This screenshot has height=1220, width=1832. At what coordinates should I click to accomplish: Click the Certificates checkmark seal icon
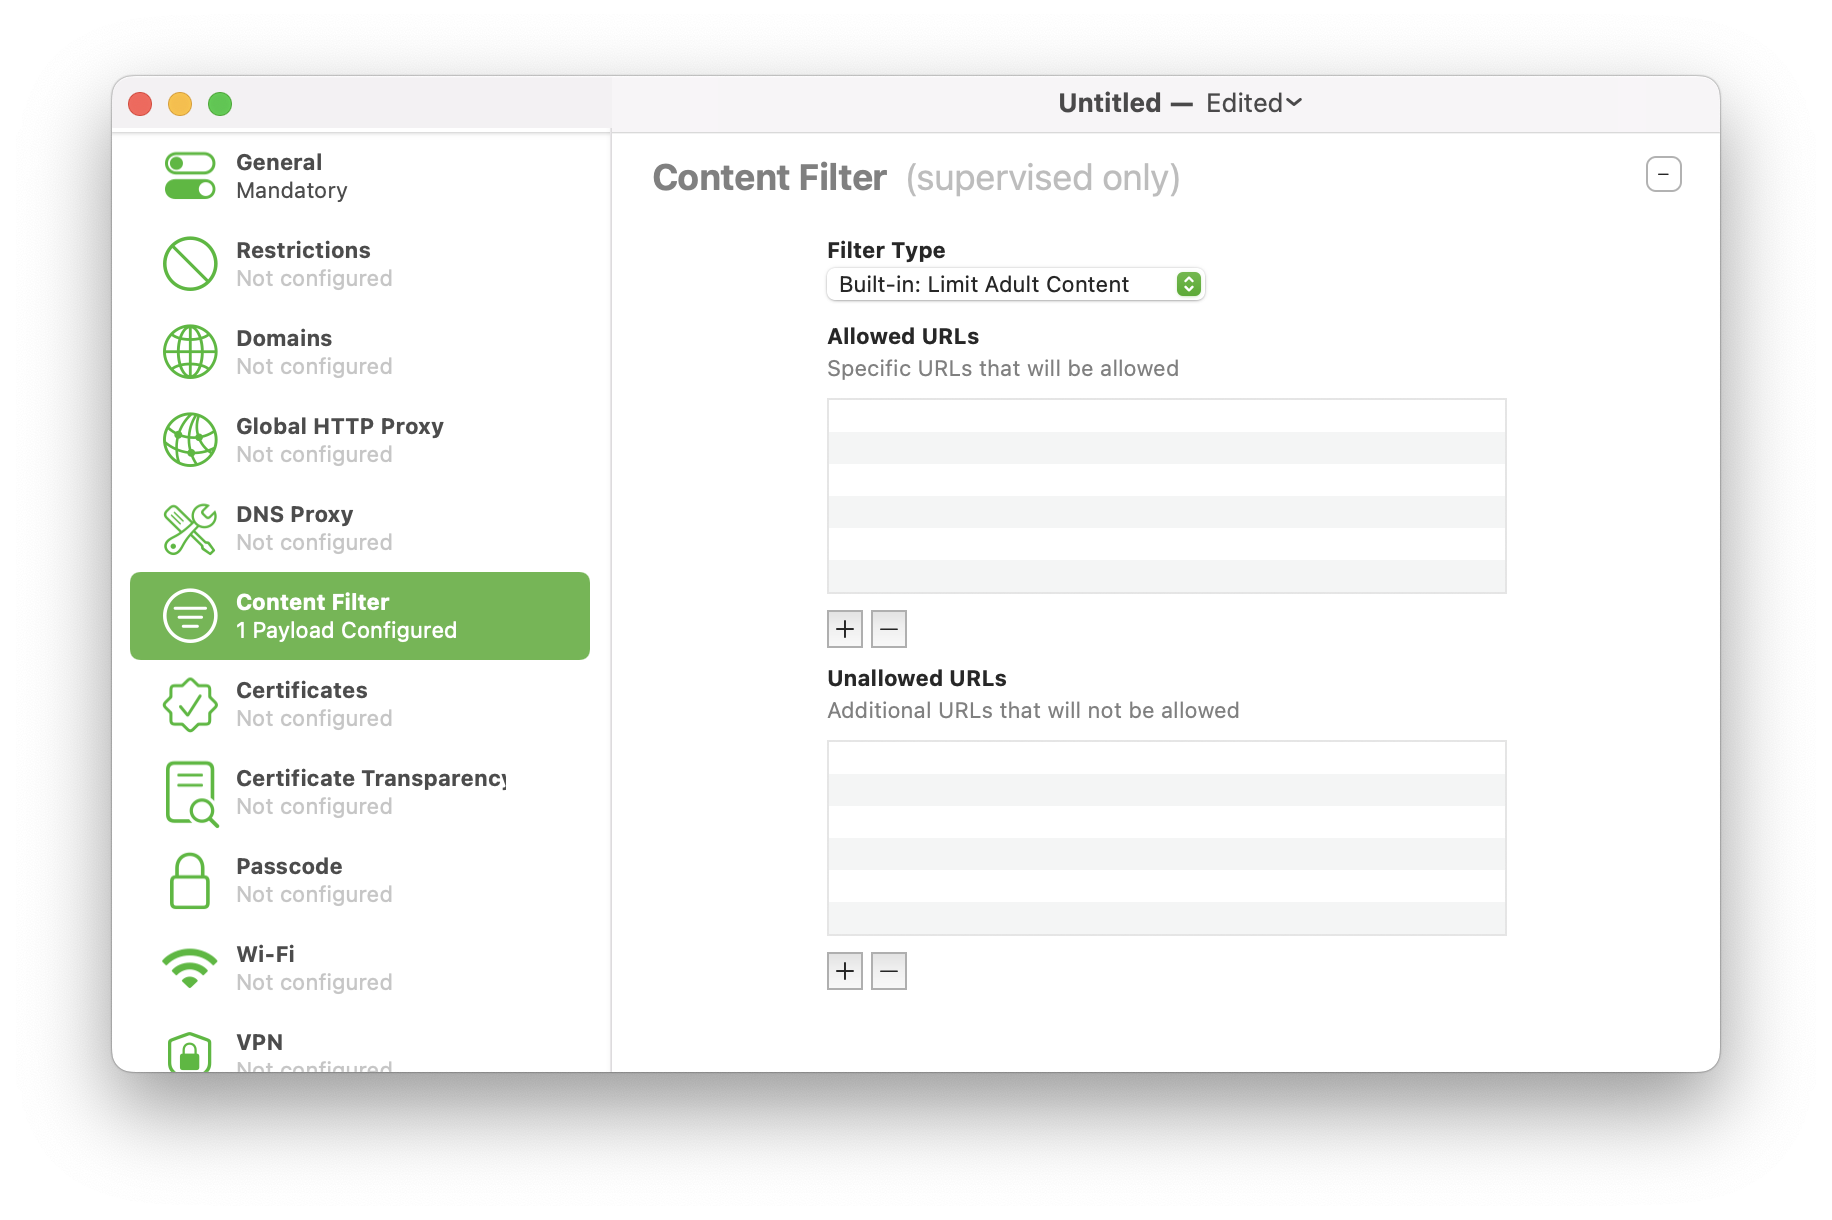[x=190, y=704]
